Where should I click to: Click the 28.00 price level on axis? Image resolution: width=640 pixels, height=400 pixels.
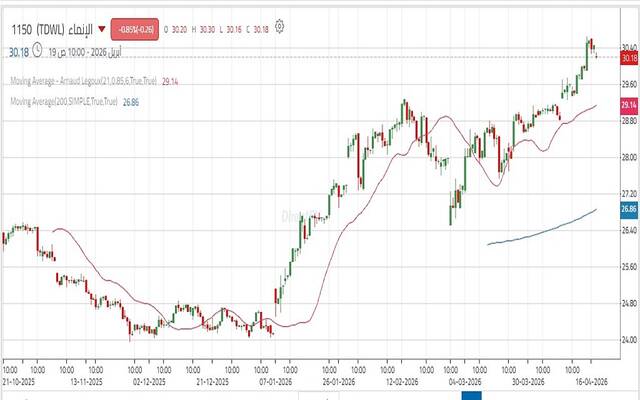(629, 158)
